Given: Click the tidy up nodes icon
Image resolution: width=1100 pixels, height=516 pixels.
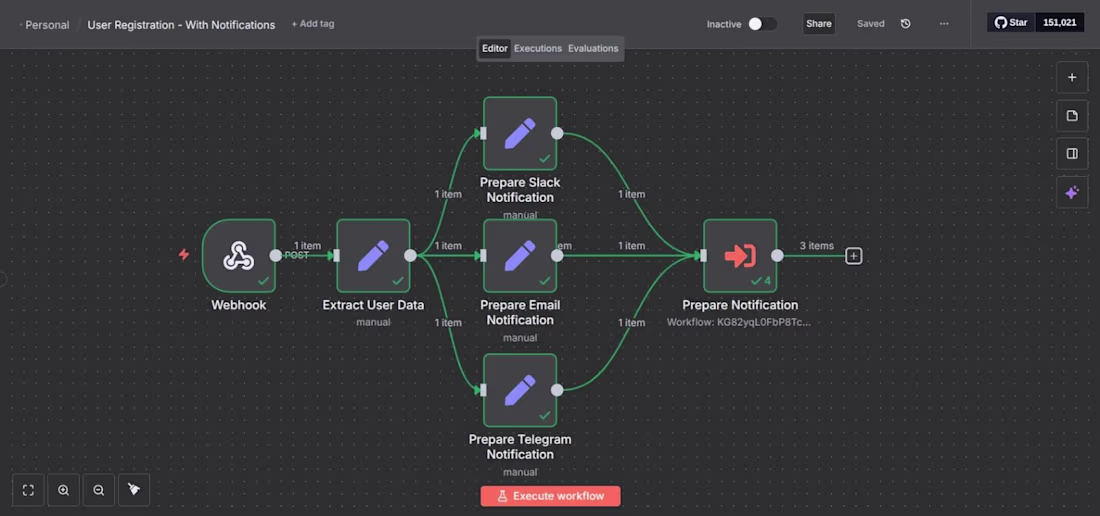Looking at the screenshot, I should [x=134, y=490].
